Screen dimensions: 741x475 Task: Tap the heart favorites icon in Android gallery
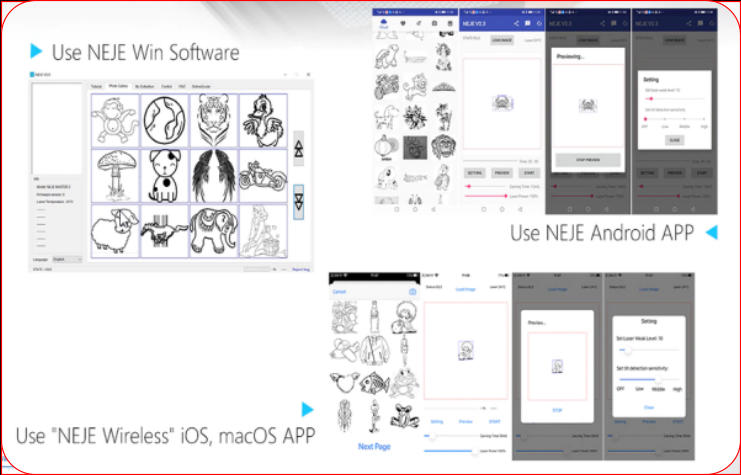coord(401,22)
